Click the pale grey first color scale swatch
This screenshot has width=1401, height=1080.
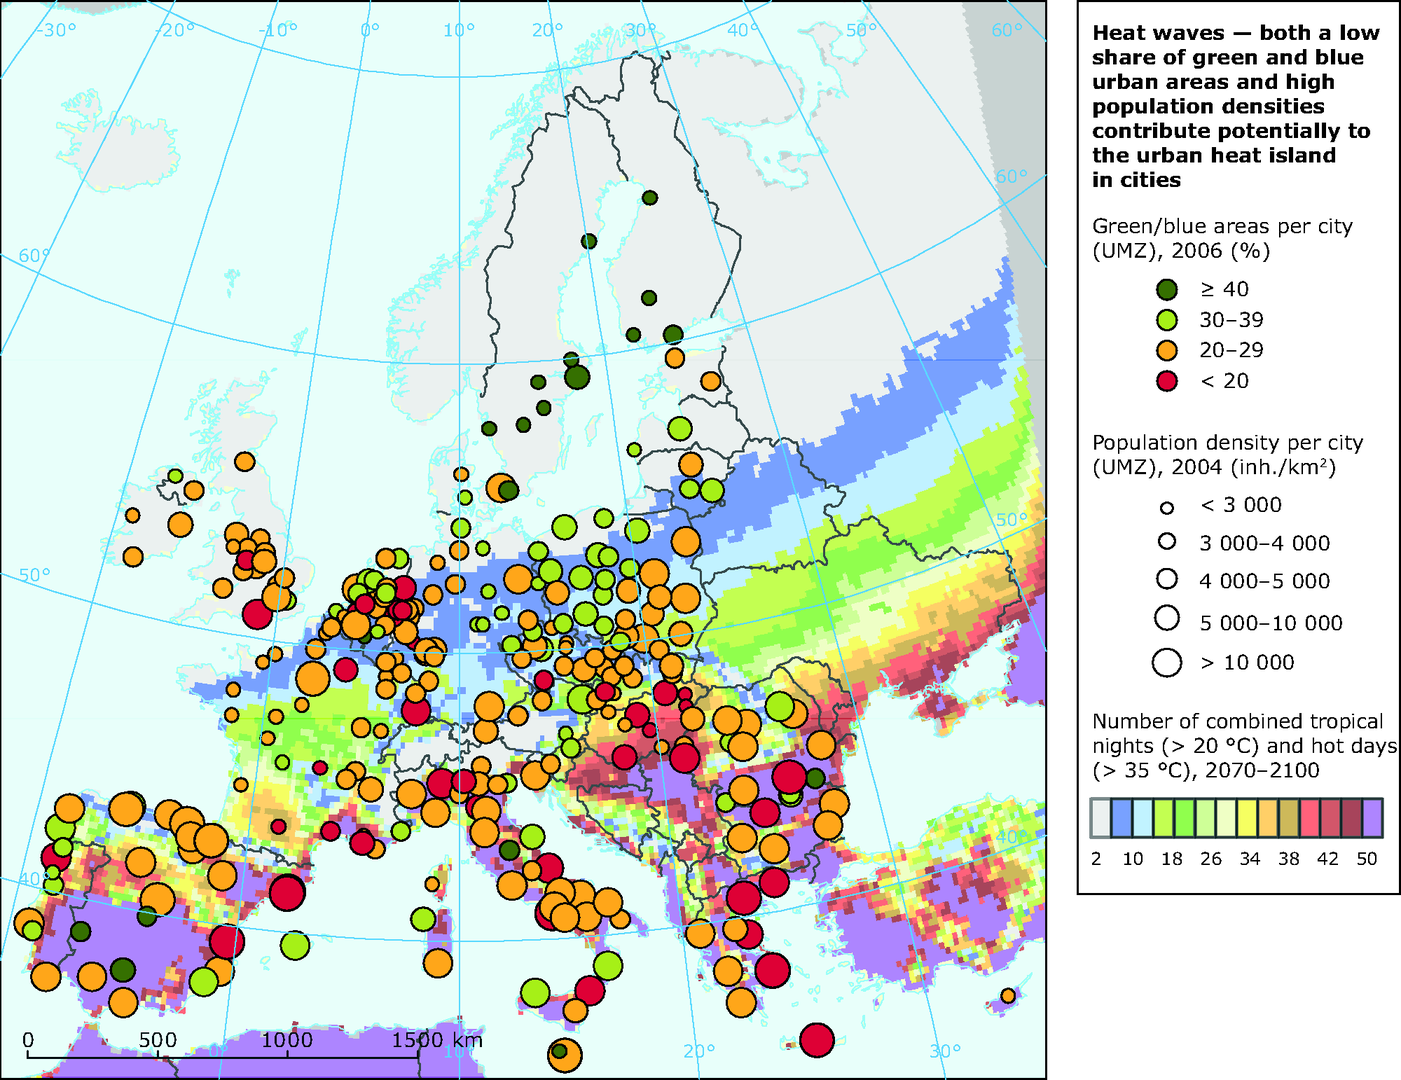click(1099, 817)
